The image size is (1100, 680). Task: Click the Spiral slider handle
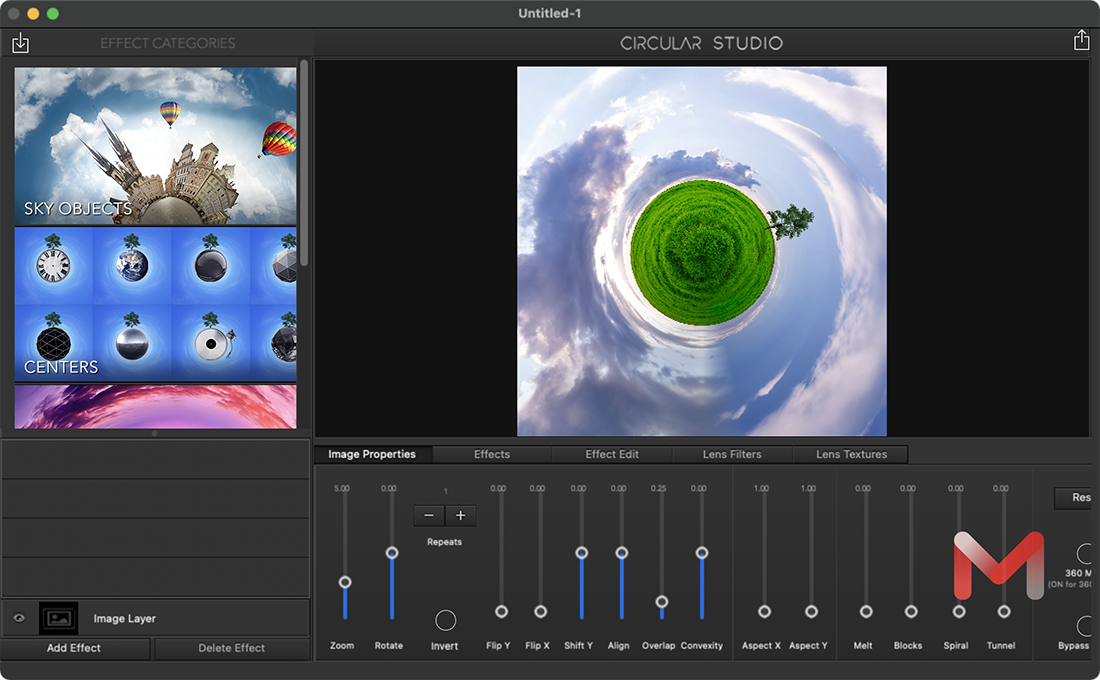coord(958,611)
